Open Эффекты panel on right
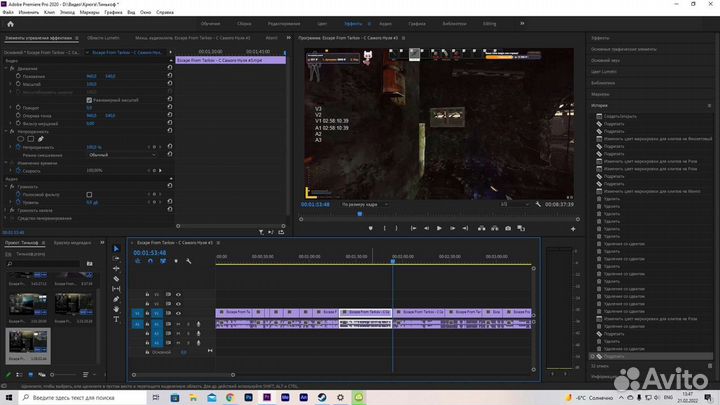Viewport: 720px width, 405px height. (600, 38)
